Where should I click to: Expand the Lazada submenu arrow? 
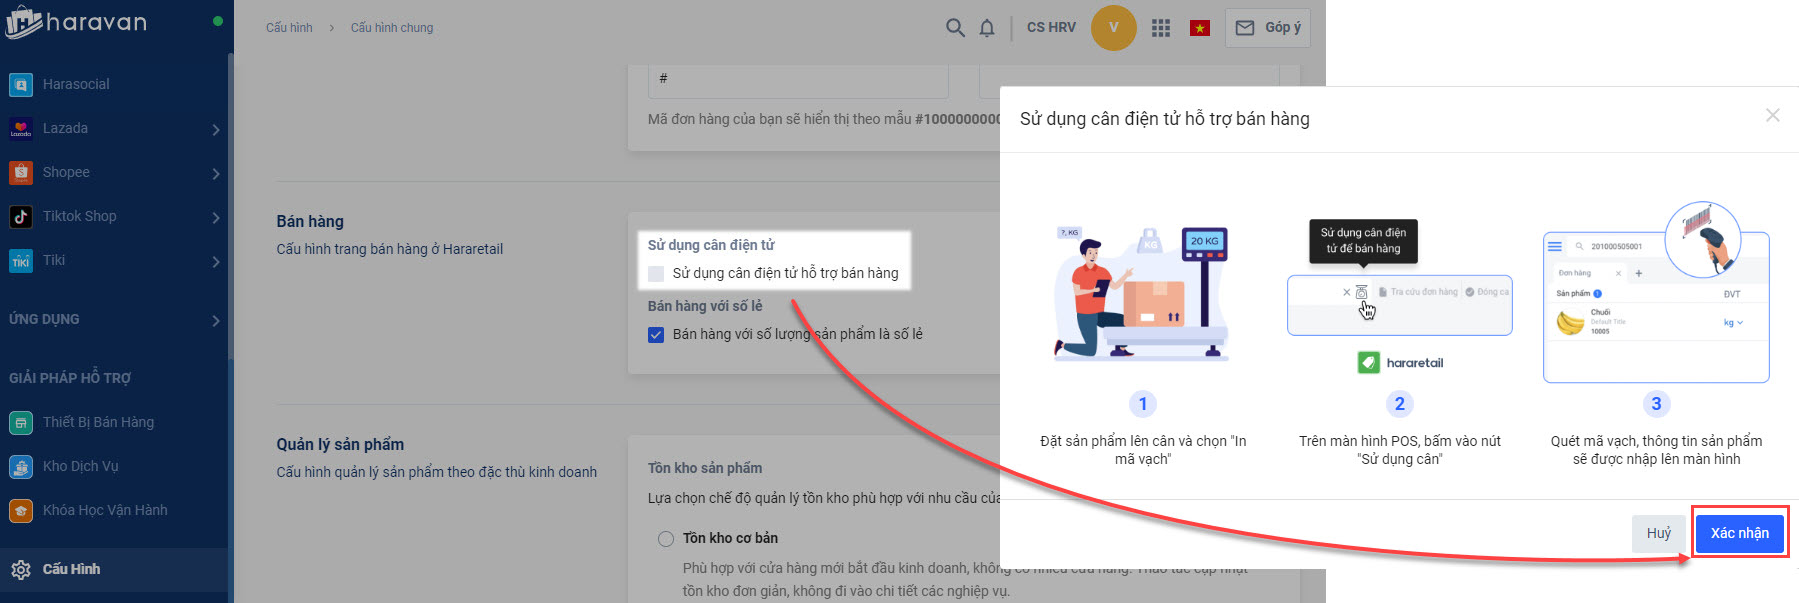click(x=216, y=129)
